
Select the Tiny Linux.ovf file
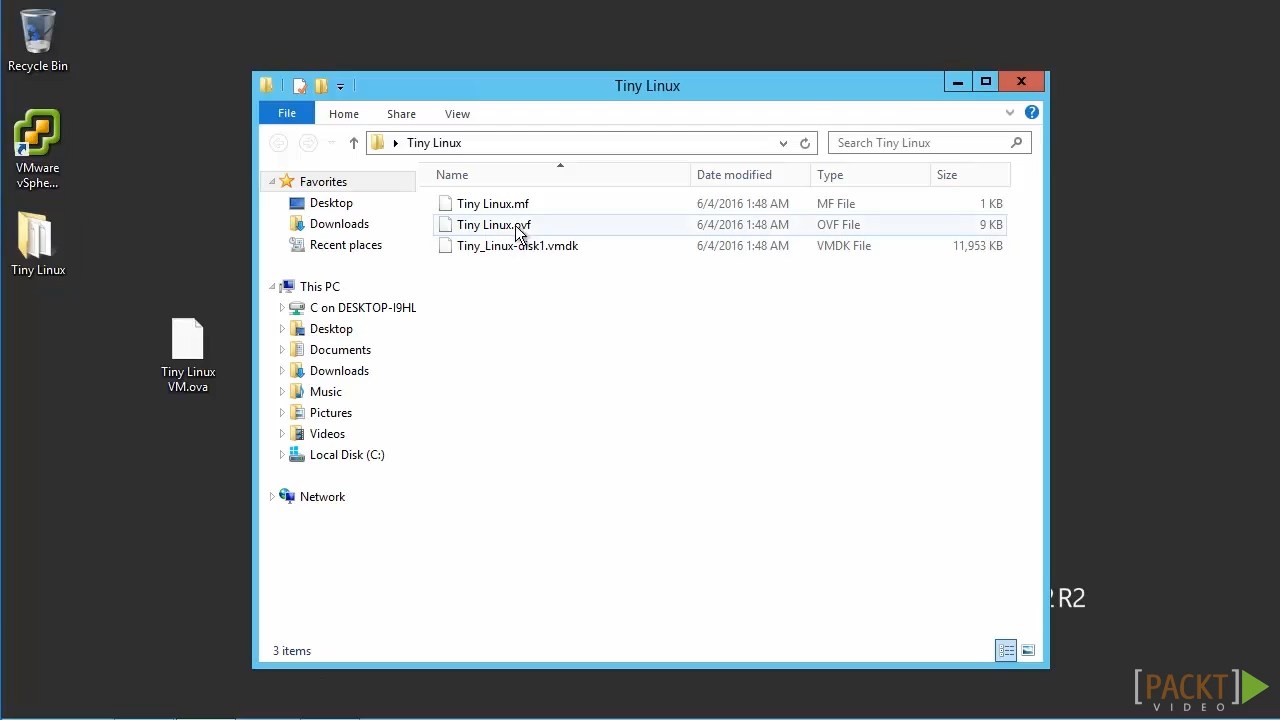(x=493, y=225)
